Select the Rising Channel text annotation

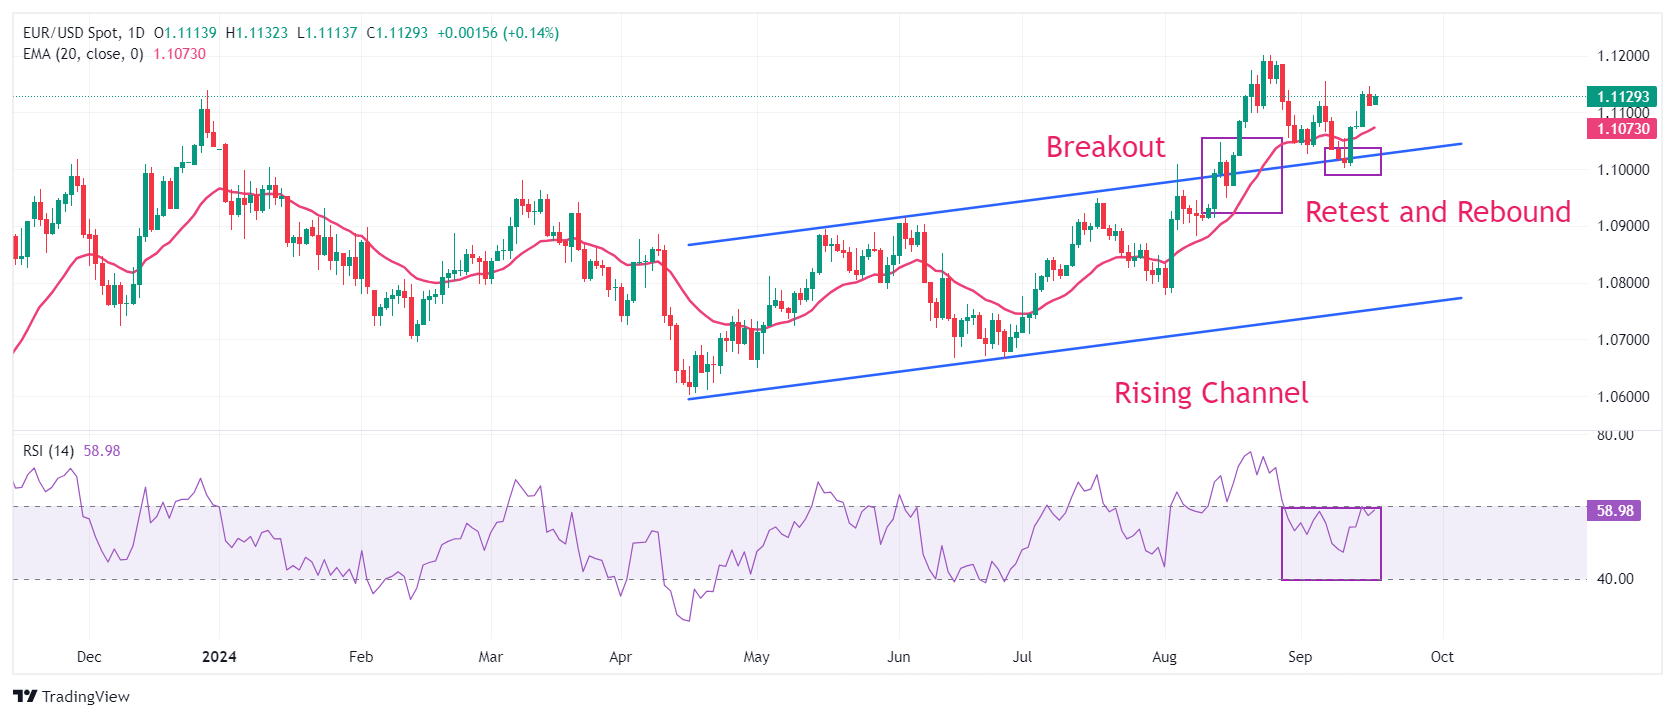coord(1211,393)
